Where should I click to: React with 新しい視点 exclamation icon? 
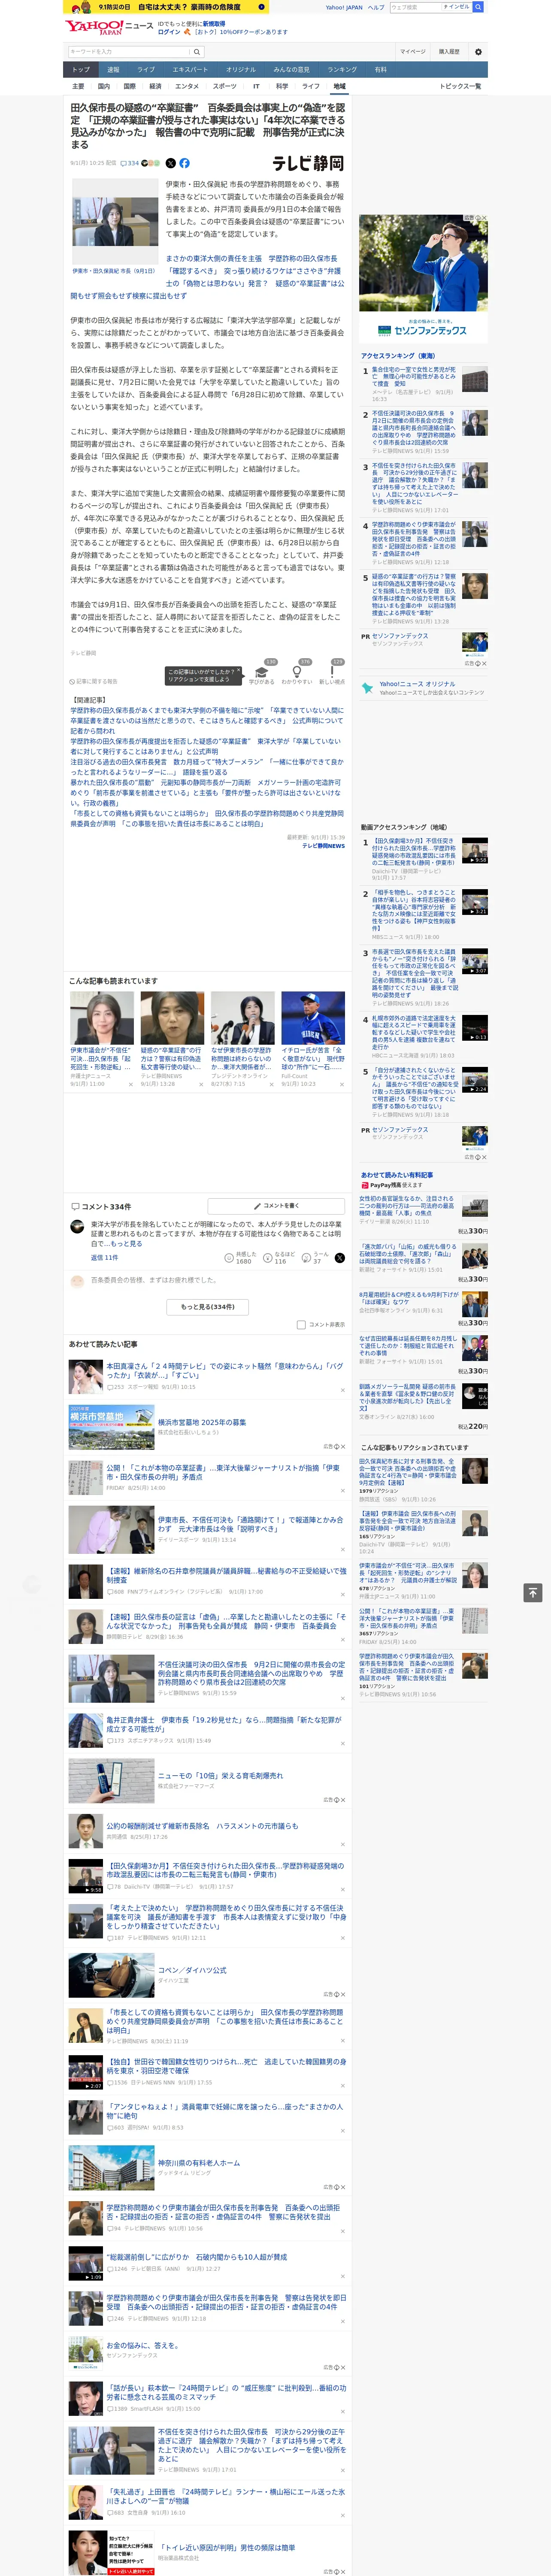[x=332, y=671]
